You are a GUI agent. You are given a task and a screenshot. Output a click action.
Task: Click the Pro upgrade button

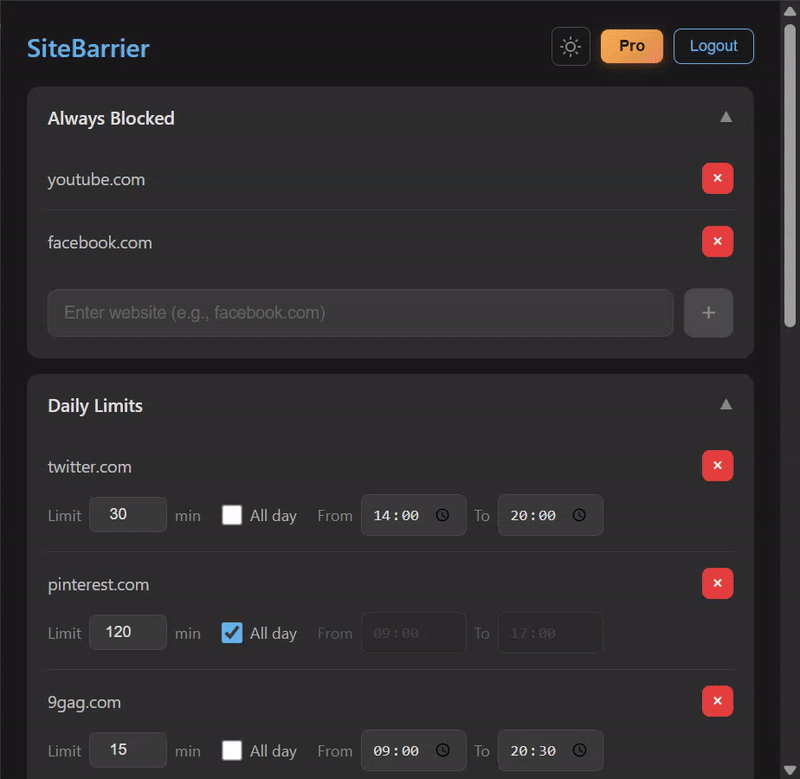click(x=631, y=46)
